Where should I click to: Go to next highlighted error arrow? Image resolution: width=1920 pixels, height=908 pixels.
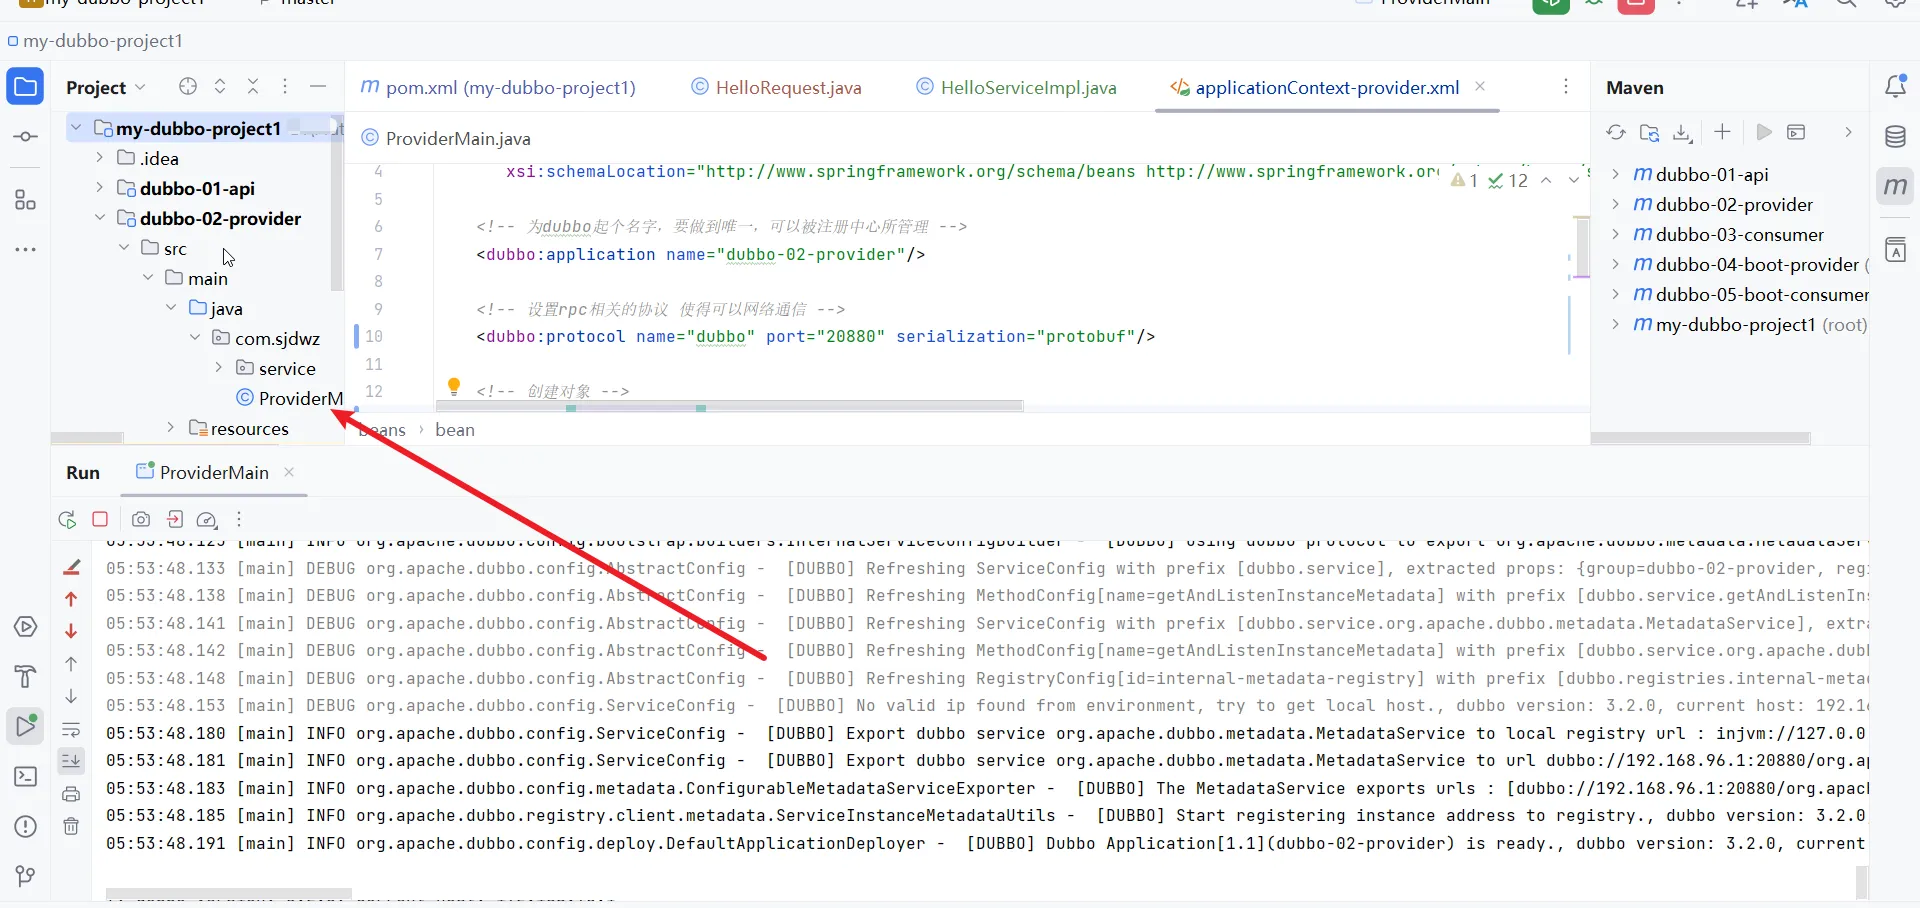coord(1573,180)
